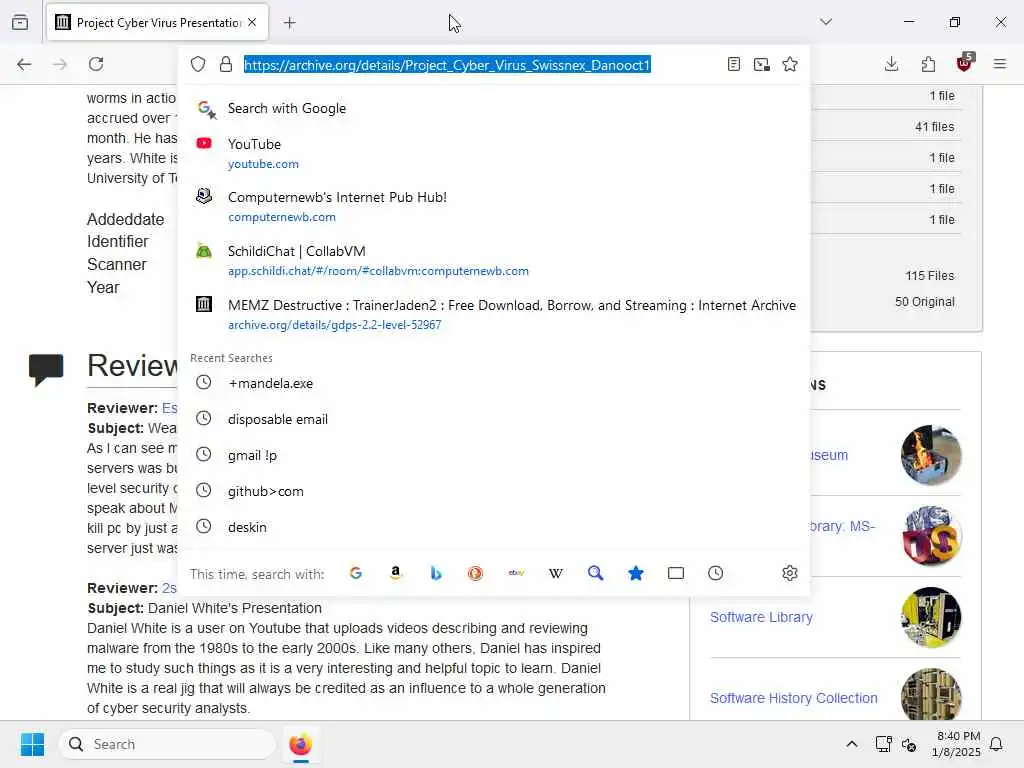1024x768 pixels.
Task: Open Software History Collection link
Action: pos(793,698)
